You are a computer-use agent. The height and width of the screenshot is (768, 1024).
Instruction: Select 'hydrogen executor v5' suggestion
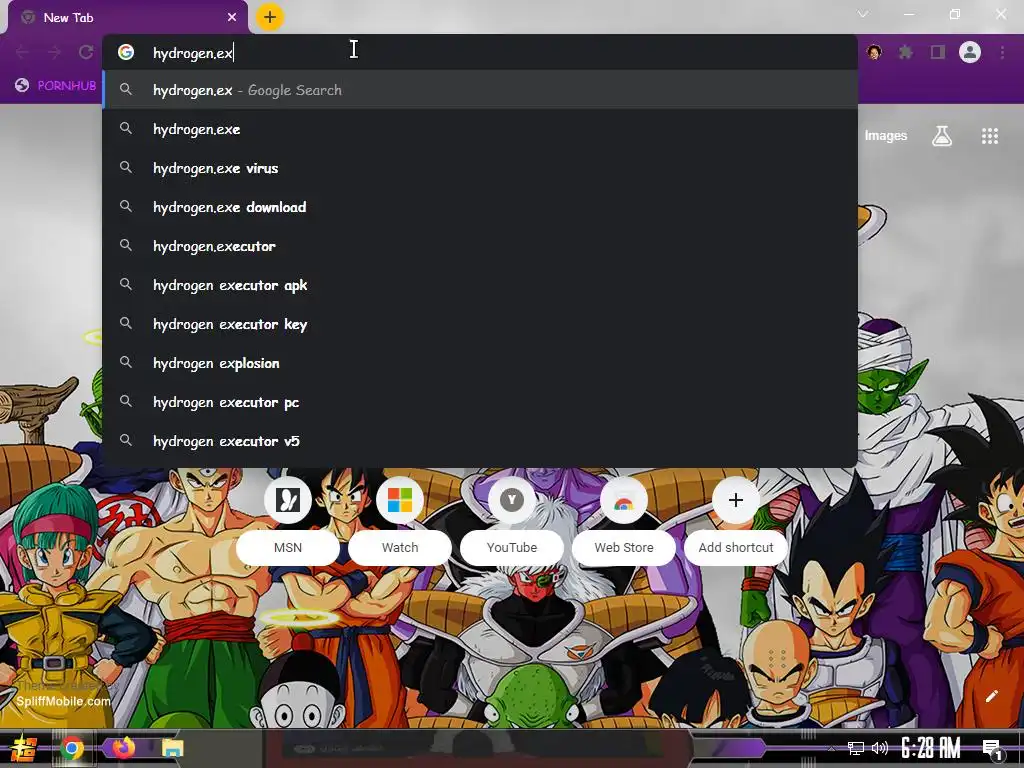(480, 441)
